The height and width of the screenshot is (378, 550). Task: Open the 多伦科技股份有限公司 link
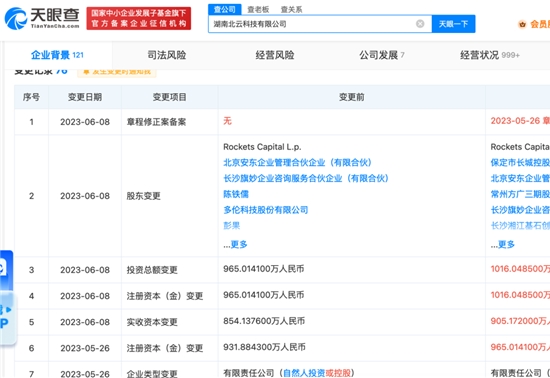266,210
